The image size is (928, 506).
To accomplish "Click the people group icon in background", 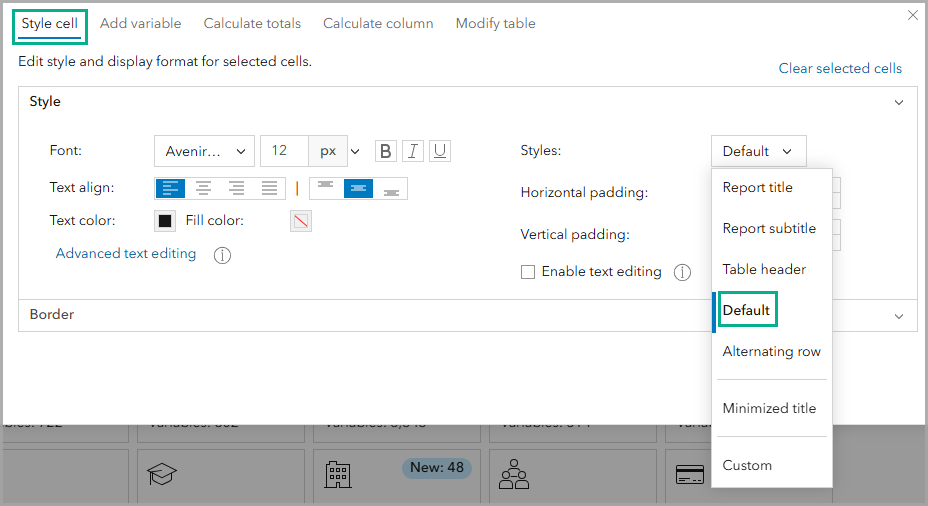I will click(514, 474).
